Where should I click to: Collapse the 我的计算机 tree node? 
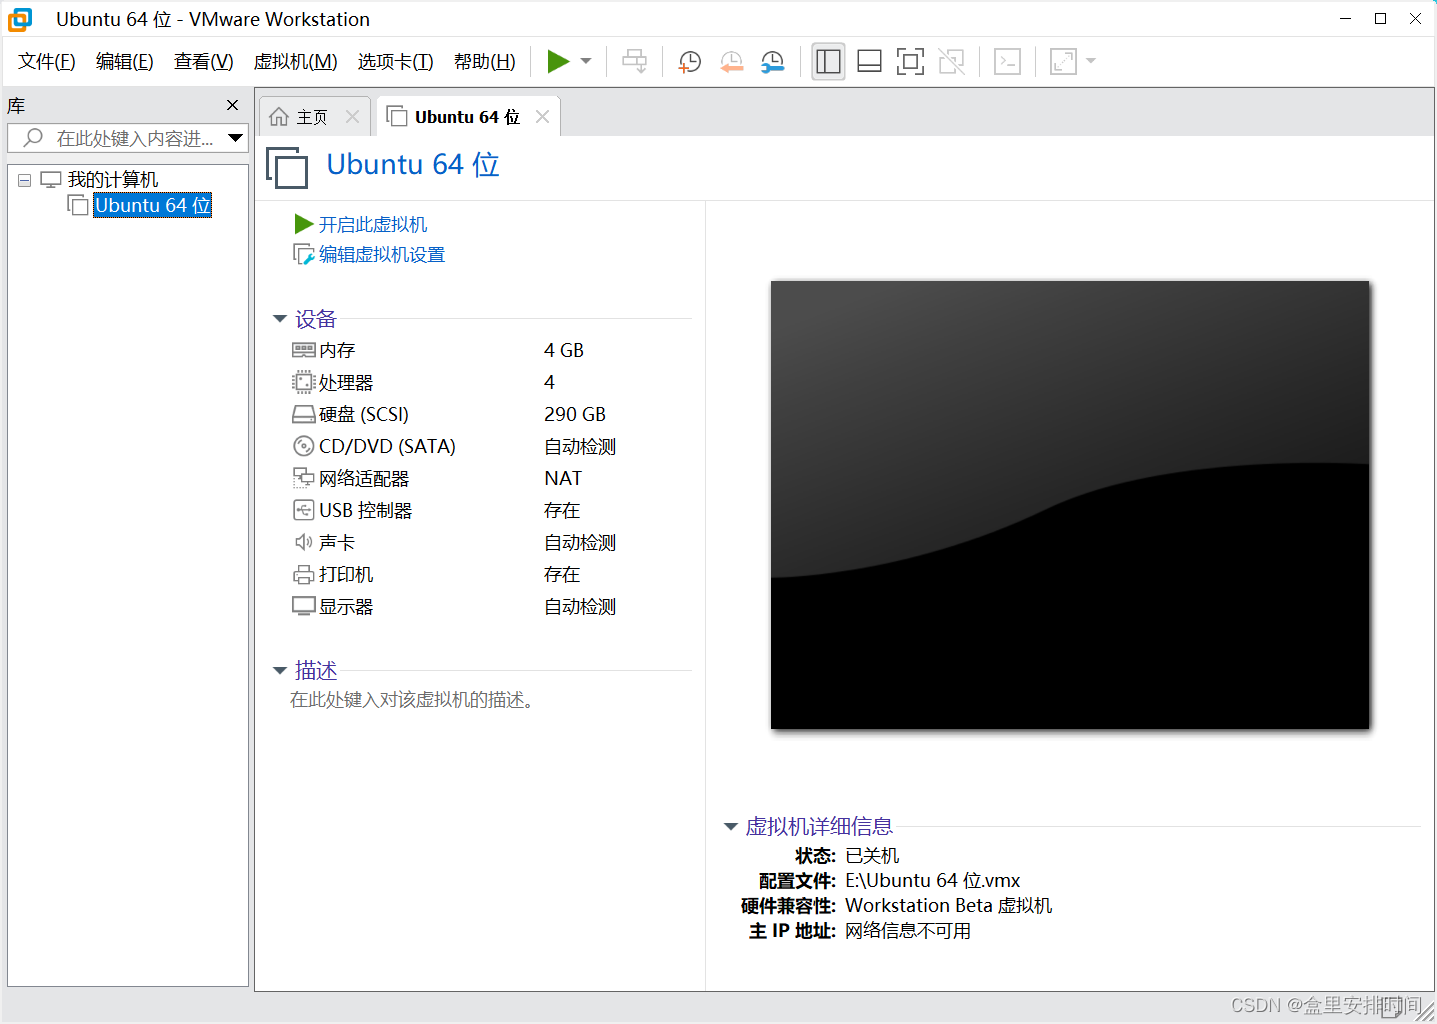click(25, 181)
